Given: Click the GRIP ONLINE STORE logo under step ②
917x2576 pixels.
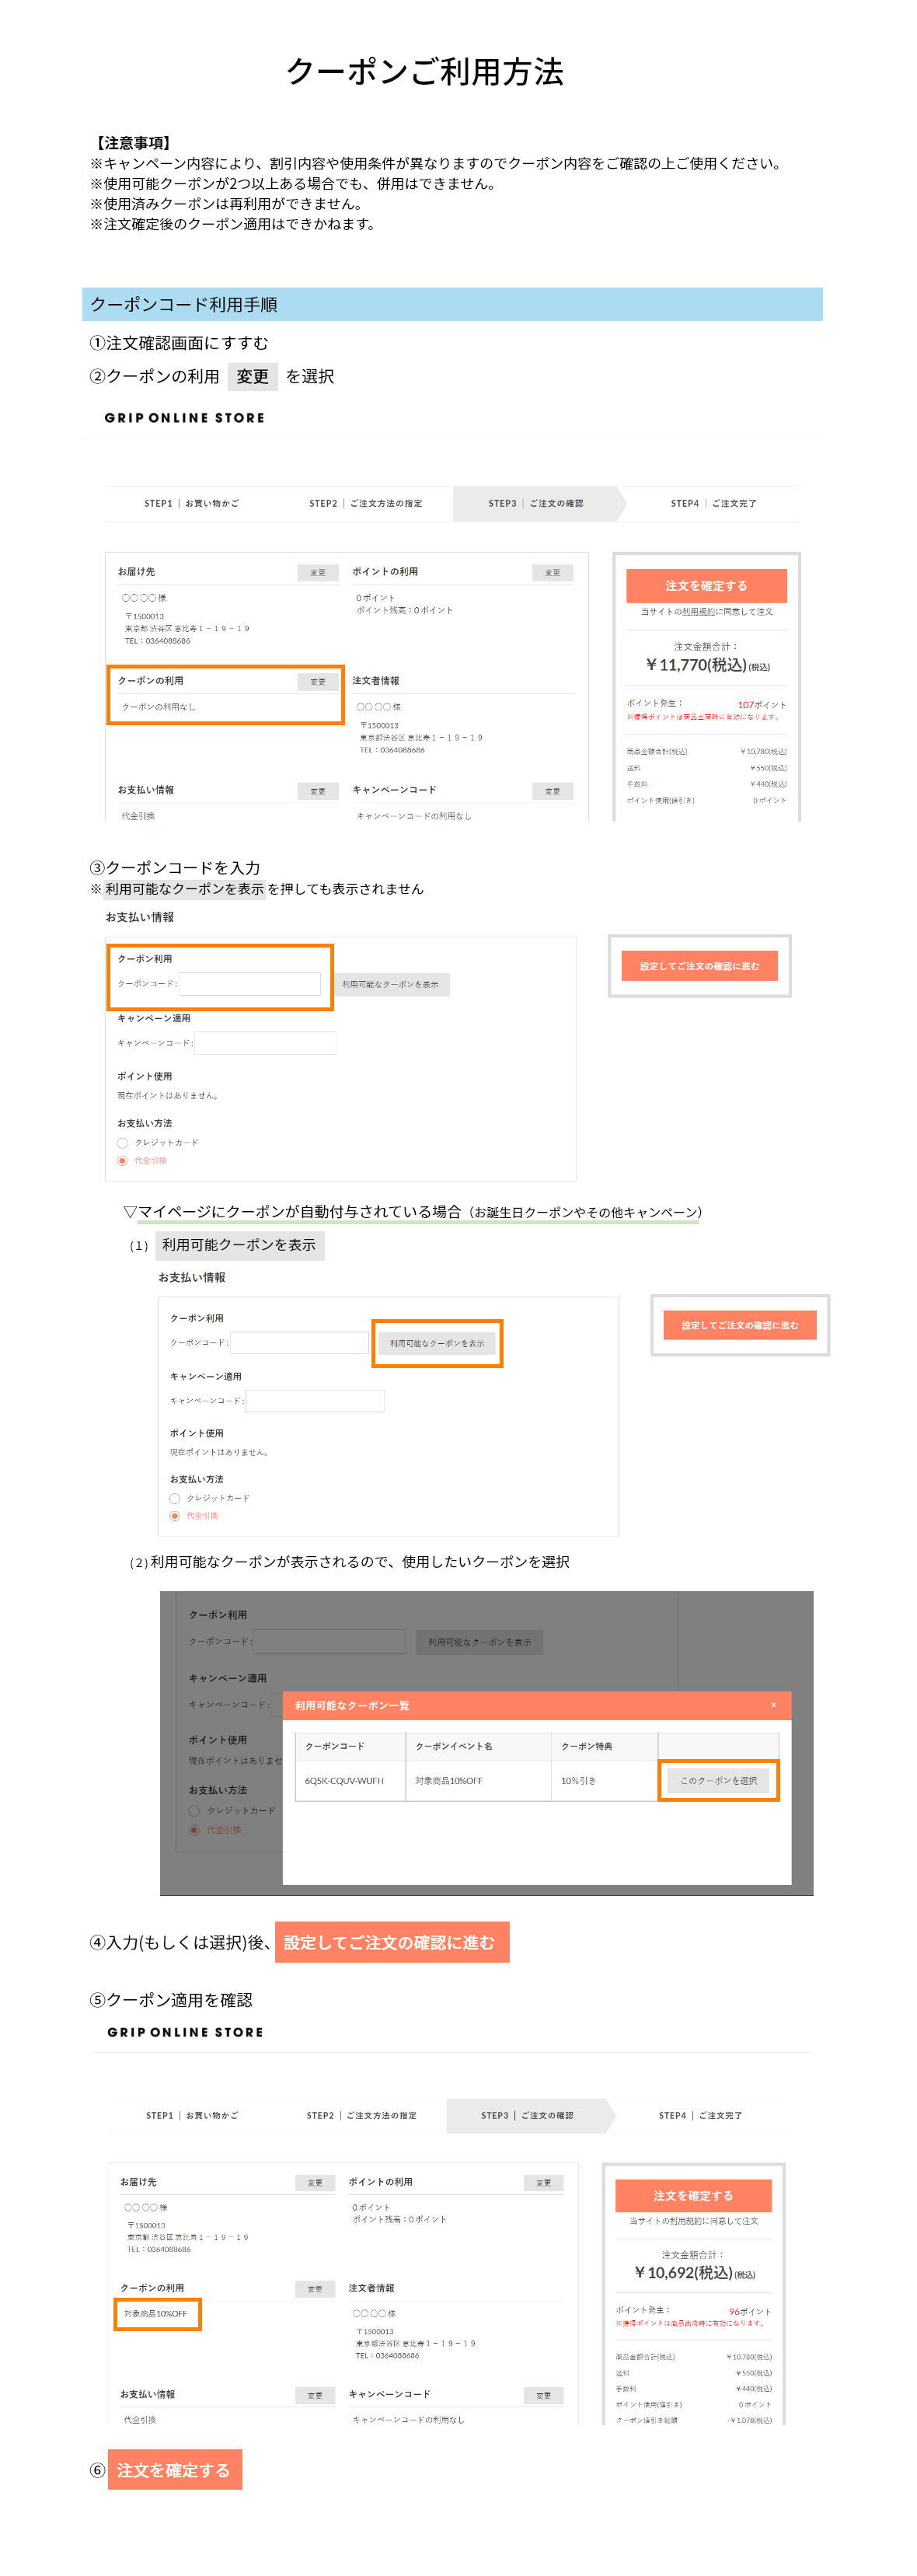Looking at the screenshot, I should click(185, 418).
